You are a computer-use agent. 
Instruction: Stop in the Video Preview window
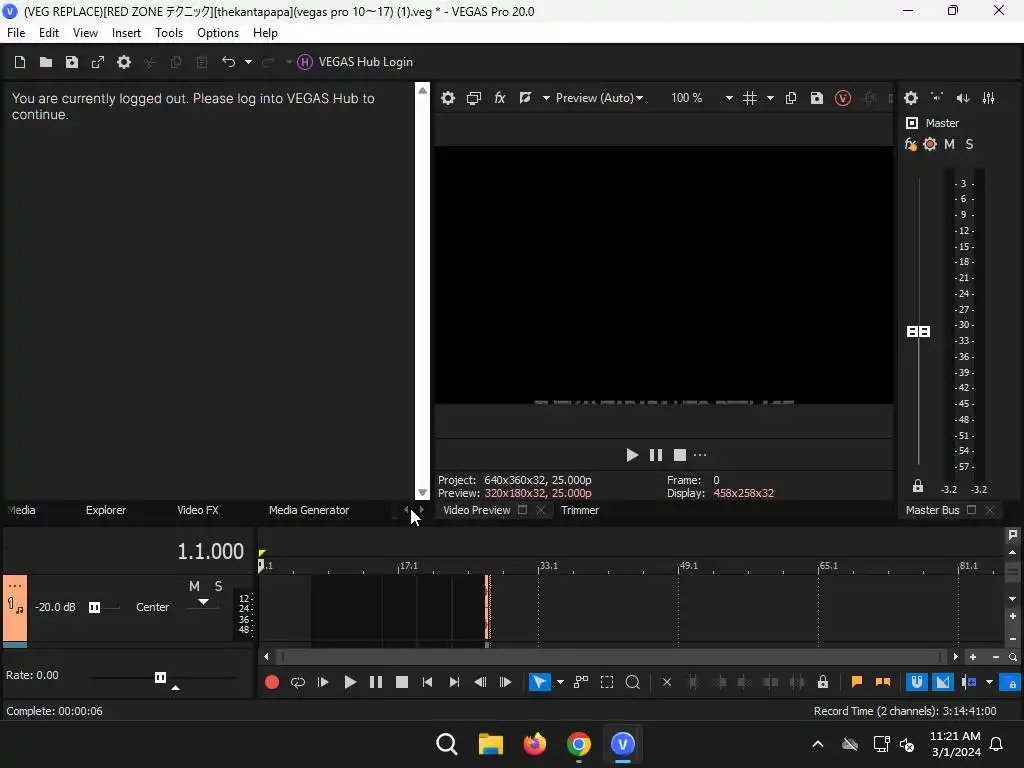coord(680,455)
